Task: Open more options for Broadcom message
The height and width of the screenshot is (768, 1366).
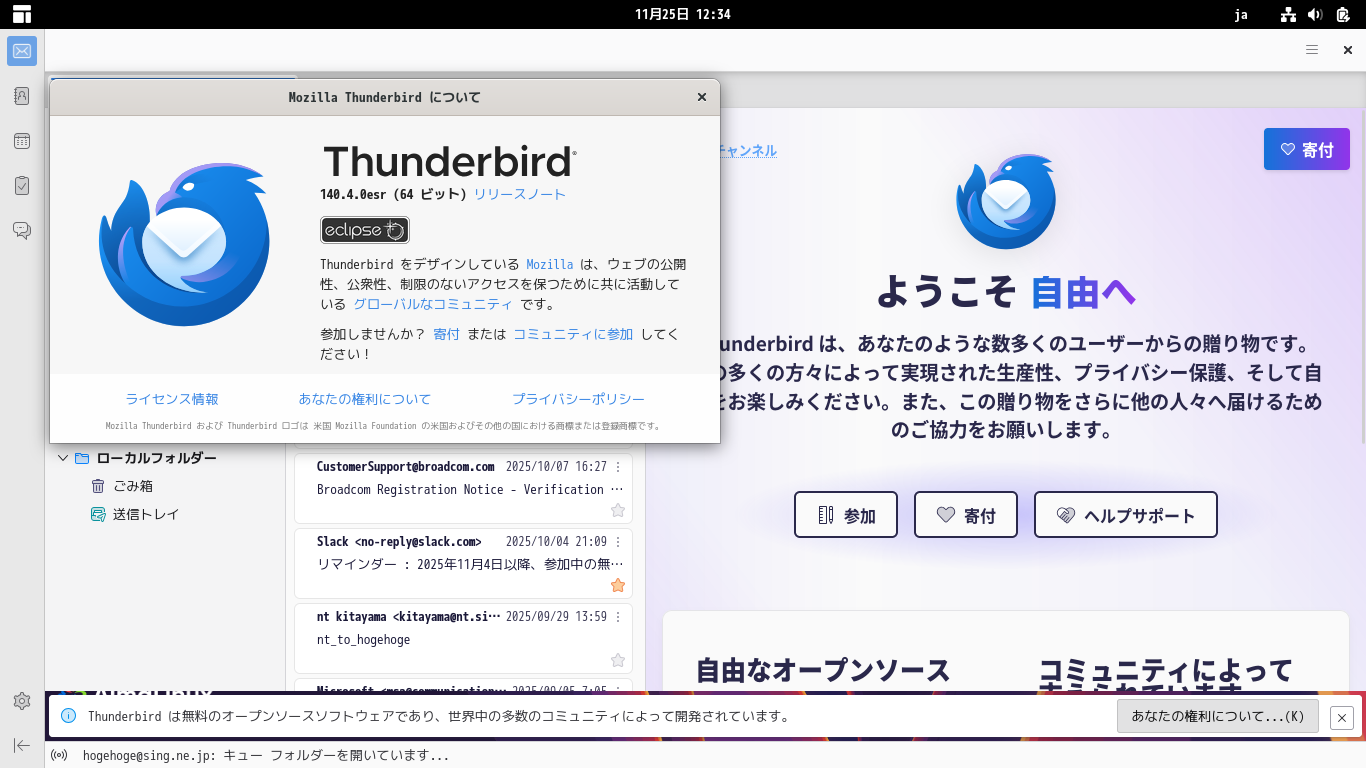Action: [x=618, y=467]
